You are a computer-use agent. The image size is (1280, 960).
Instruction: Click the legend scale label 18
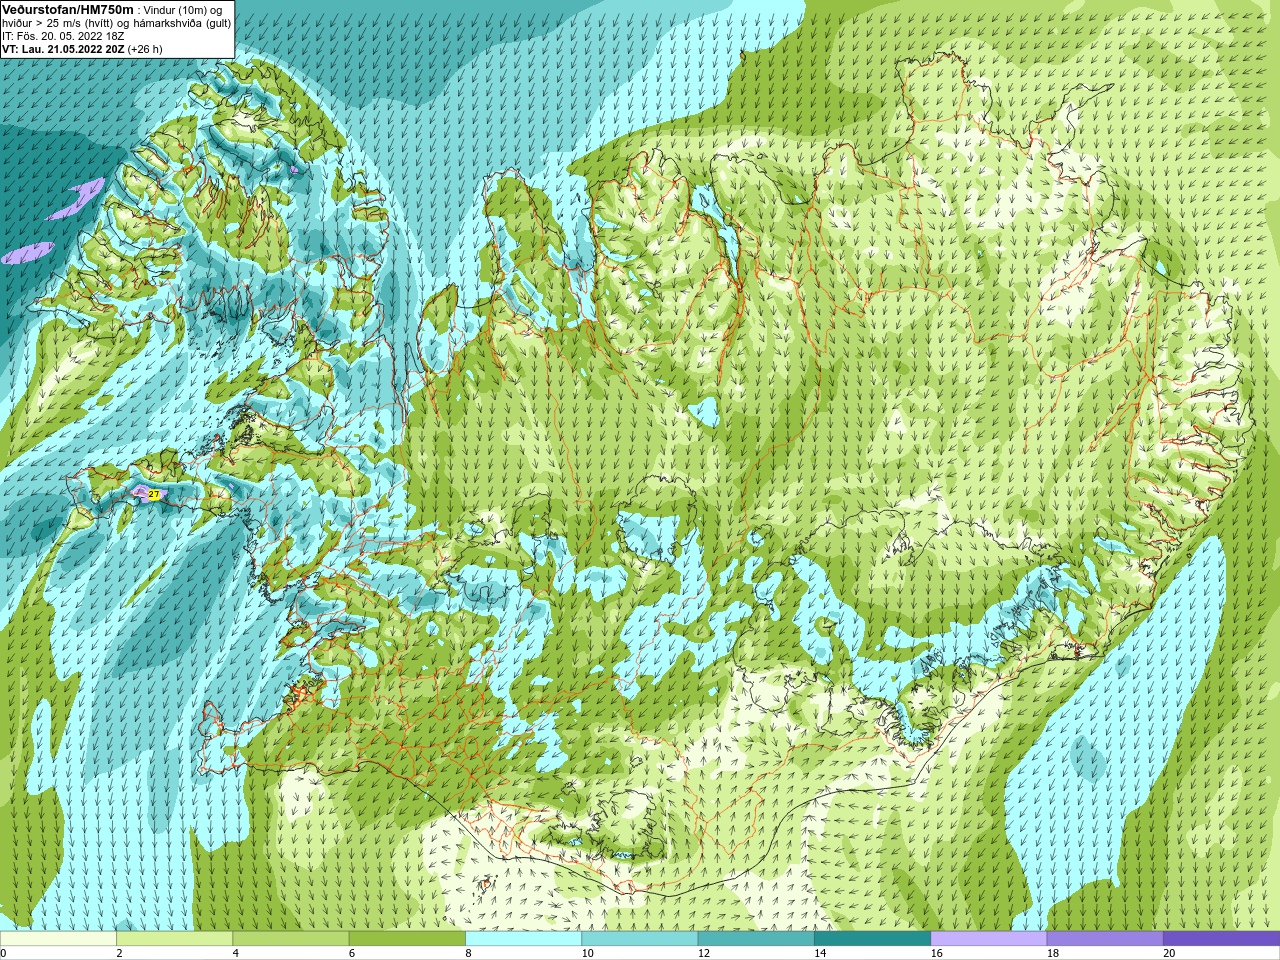point(1052,953)
